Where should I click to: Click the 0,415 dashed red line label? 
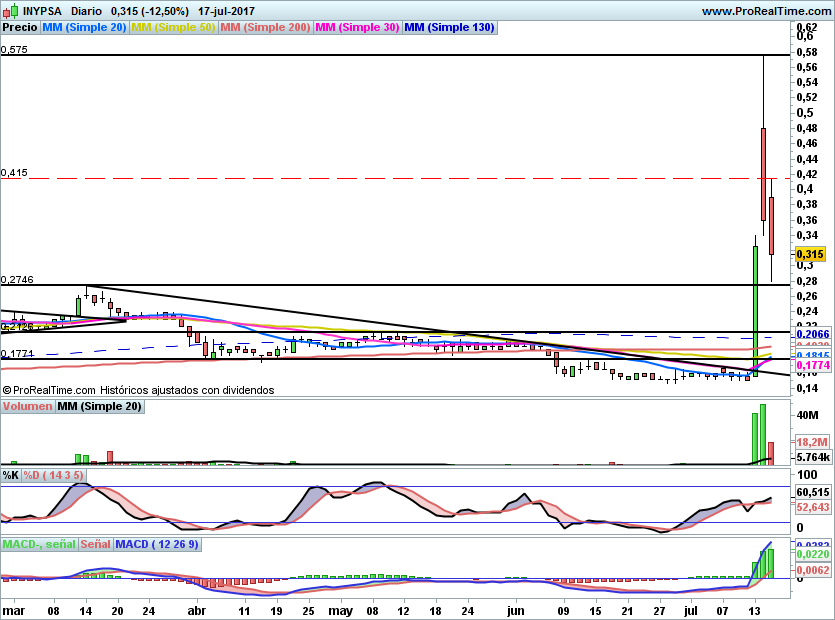(15, 172)
